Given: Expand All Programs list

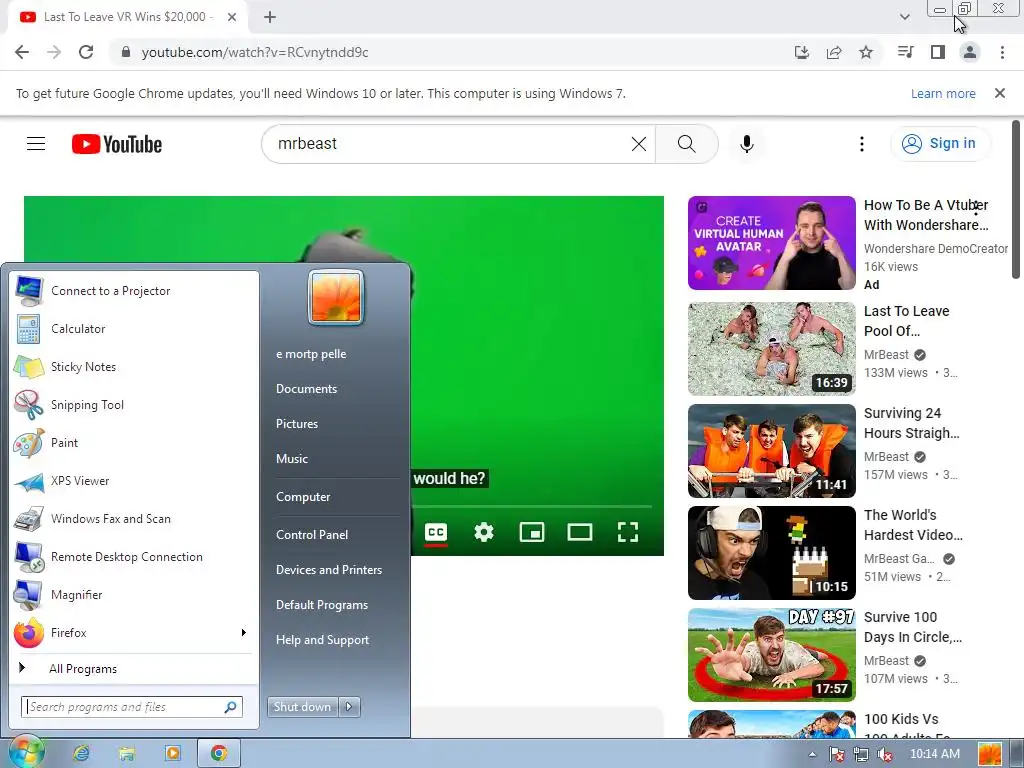Looking at the screenshot, I should [x=134, y=668].
